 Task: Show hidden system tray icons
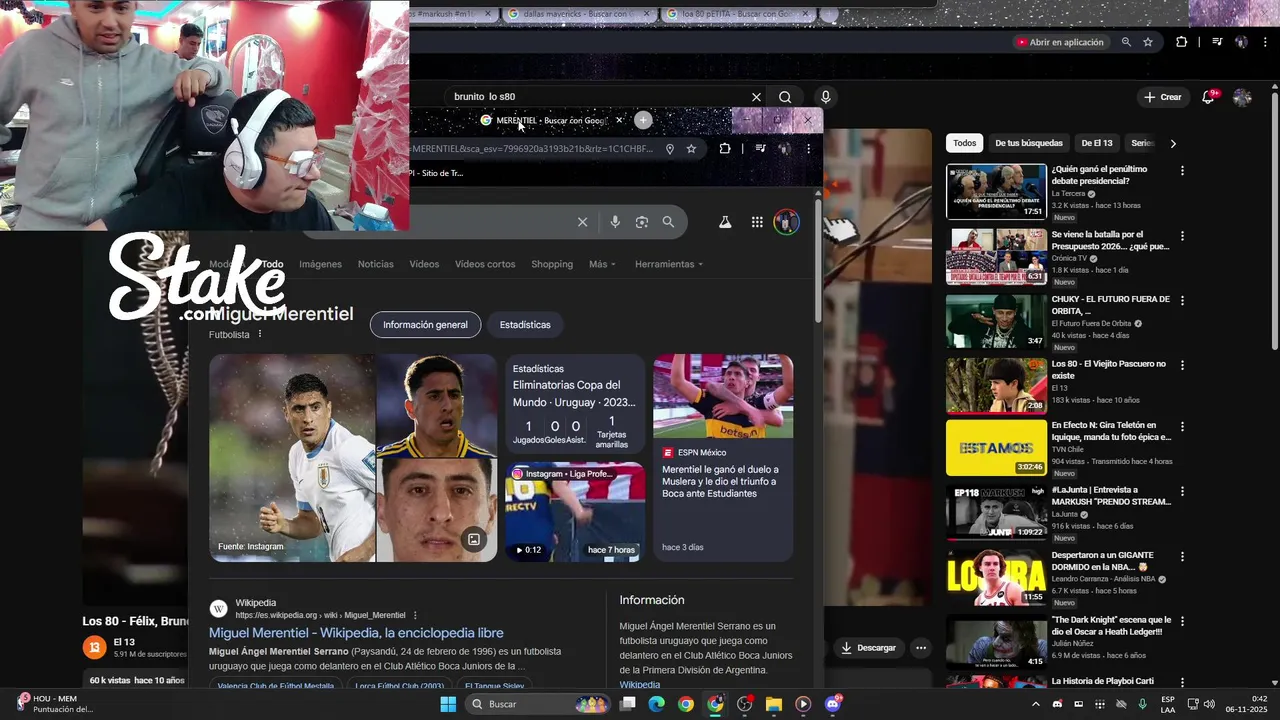(x=1035, y=704)
